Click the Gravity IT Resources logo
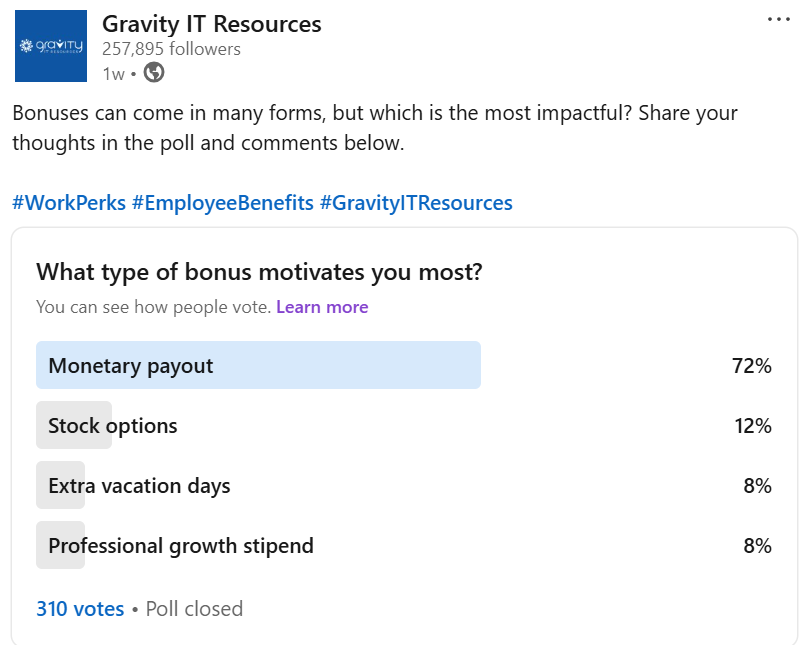 click(51, 46)
